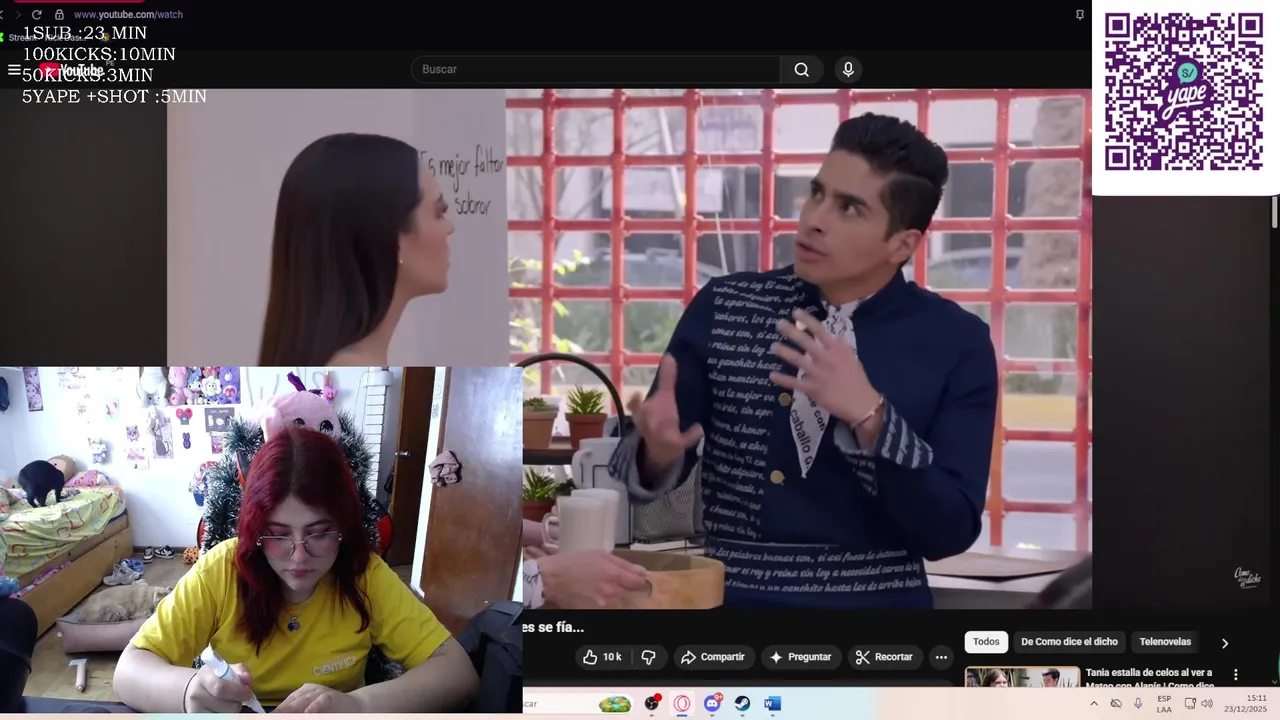Click the magnifier search button
Viewport: 1280px width, 720px height.
pos(801,69)
